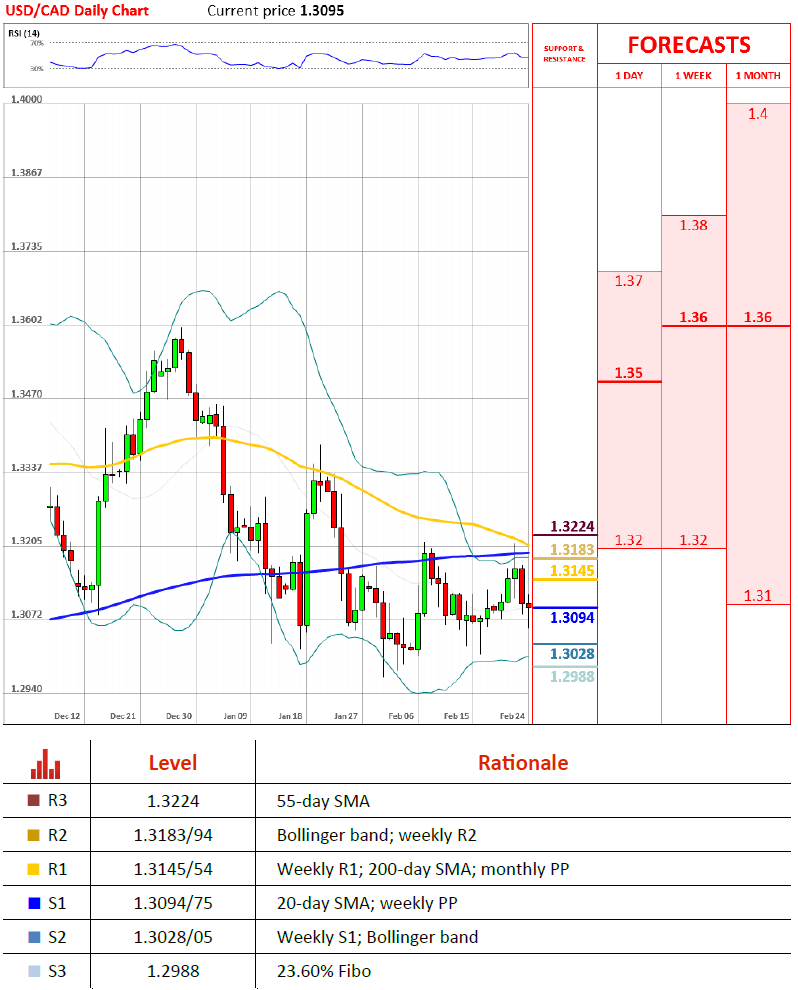This screenshot has width=798, height=990.
Task: Click the 'Level' table column header
Action: point(173,763)
